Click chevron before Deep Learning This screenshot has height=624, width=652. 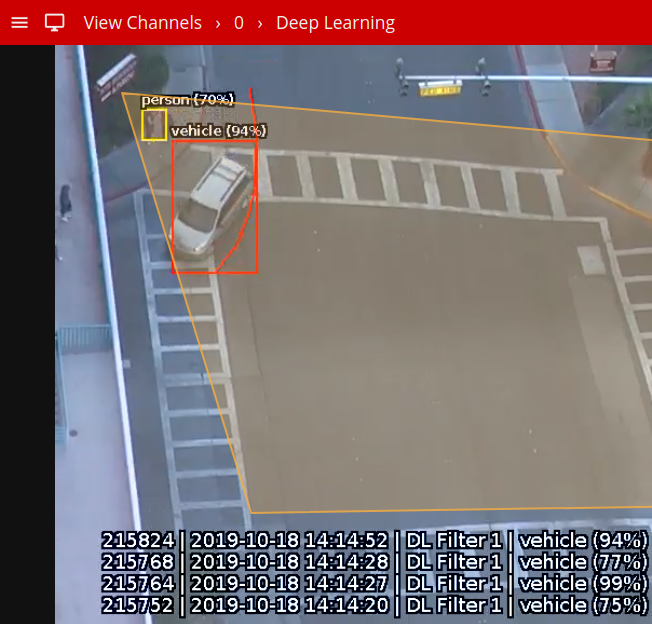click(260, 22)
